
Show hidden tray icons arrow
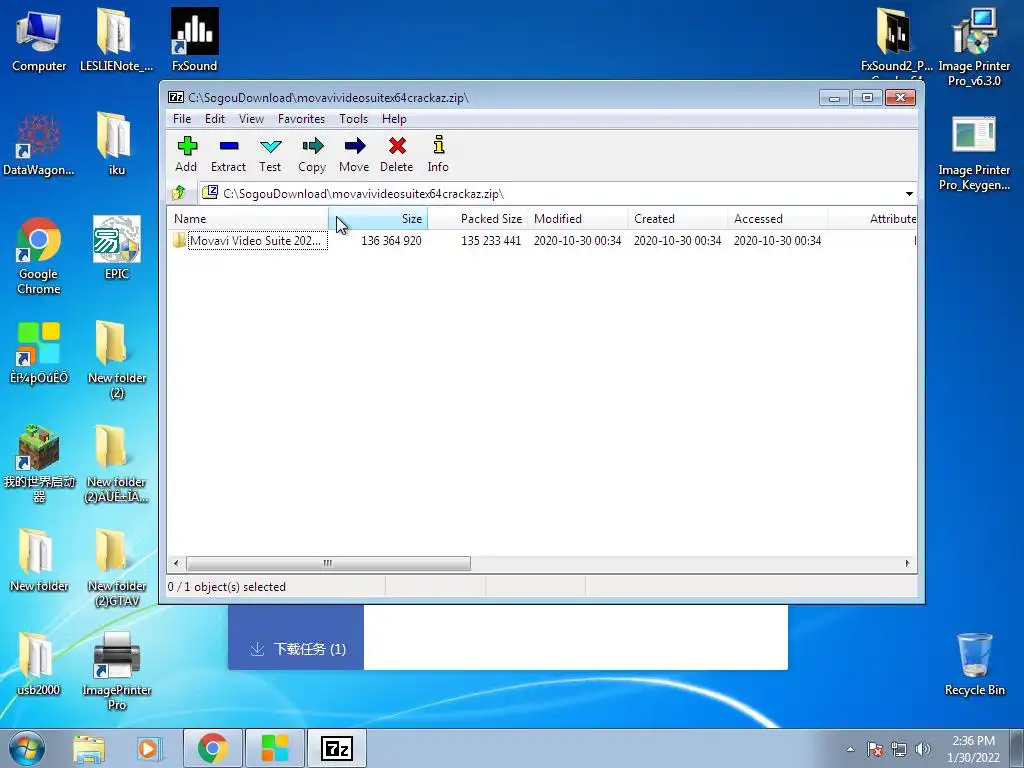850,749
